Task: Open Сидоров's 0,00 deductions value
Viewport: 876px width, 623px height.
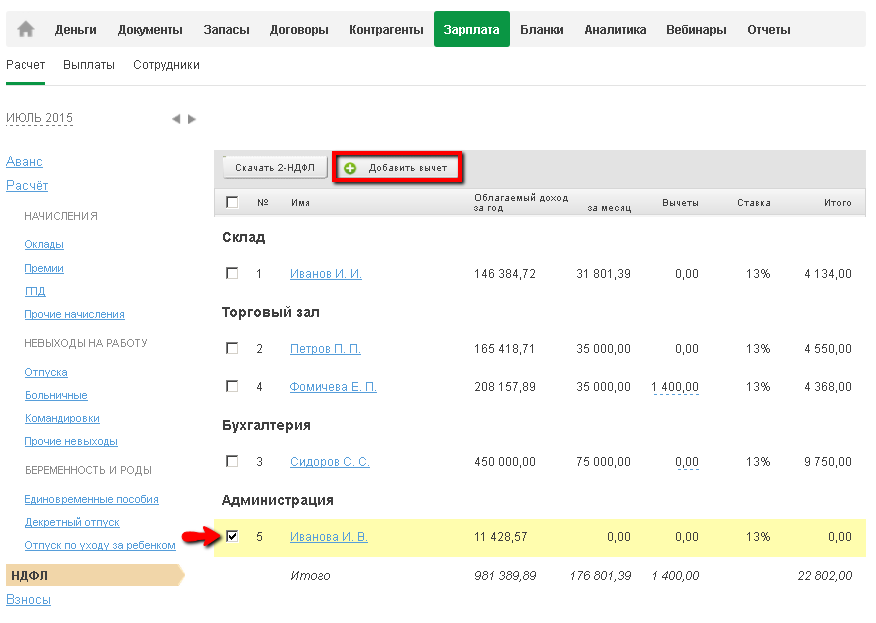Action: click(686, 462)
